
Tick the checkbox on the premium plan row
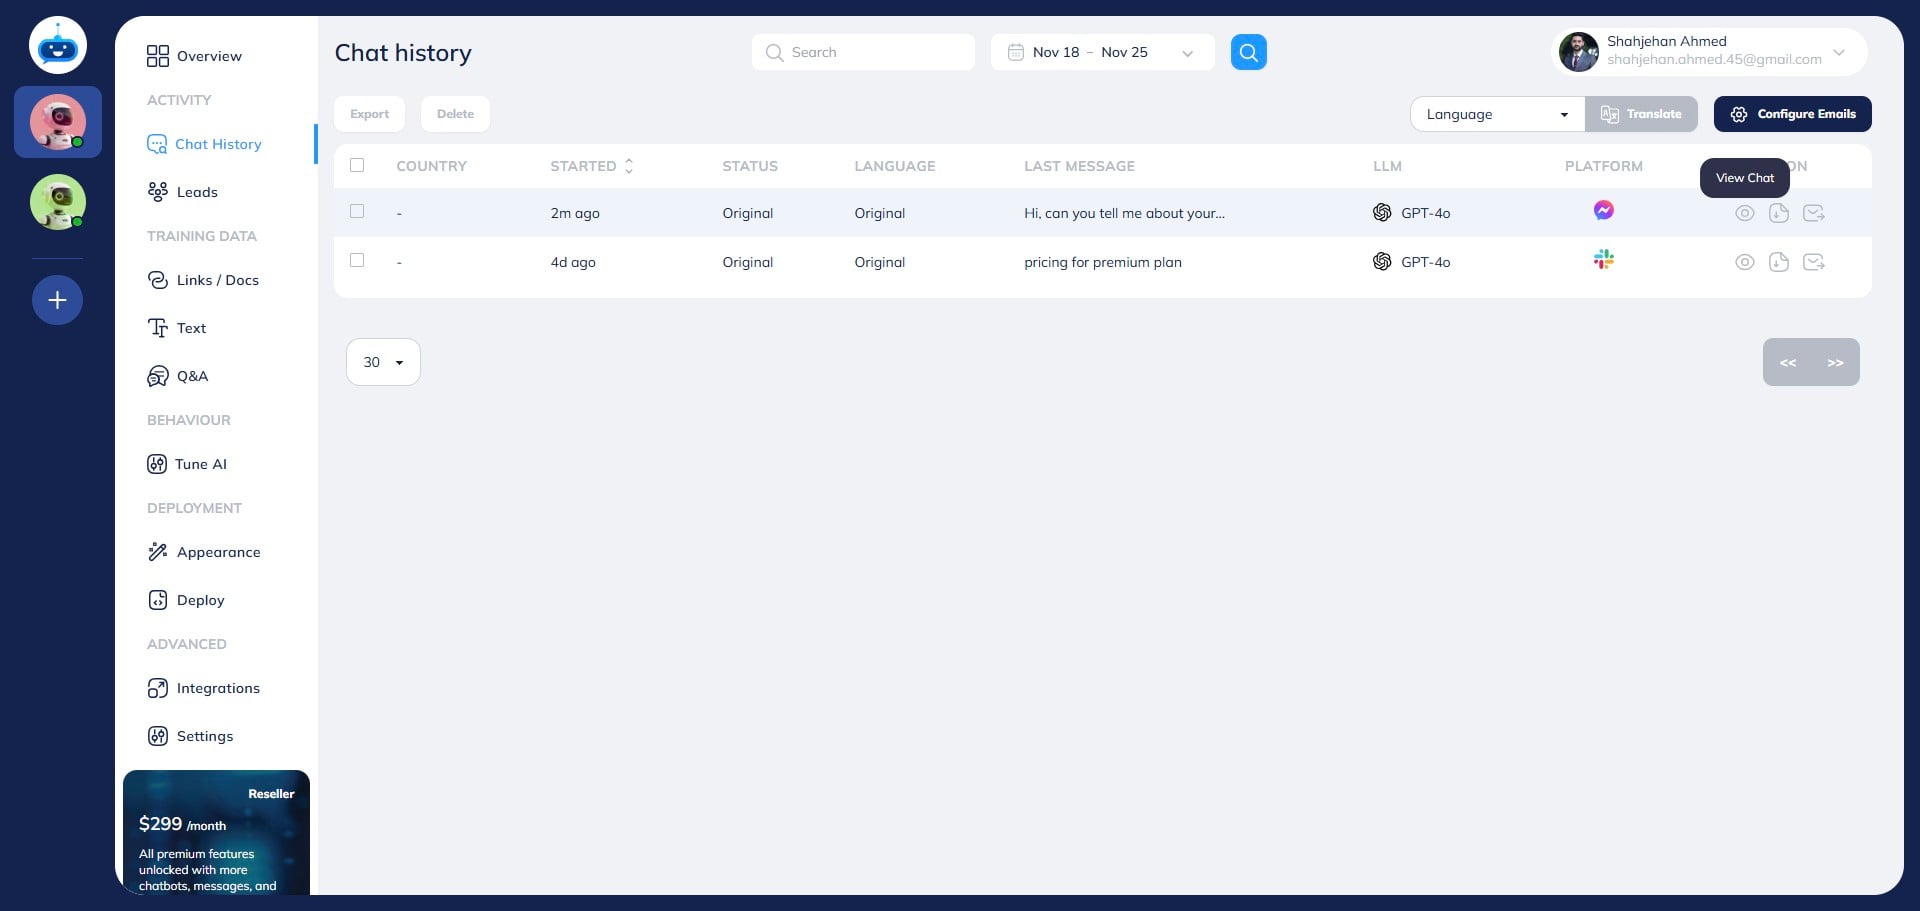click(x=357, y=262)
